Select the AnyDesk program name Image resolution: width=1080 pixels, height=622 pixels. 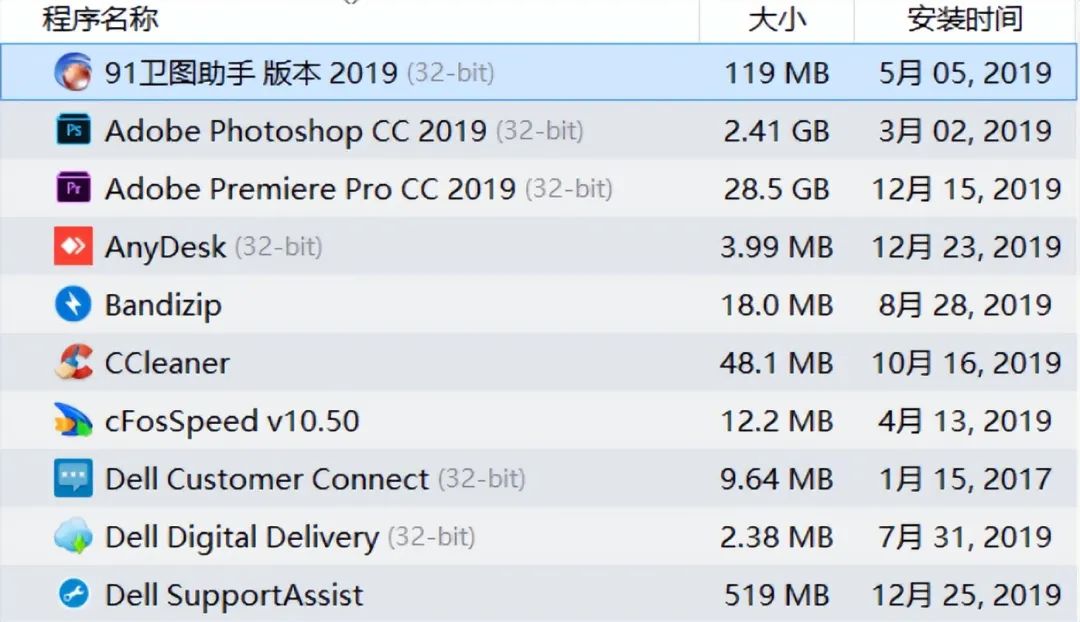pyautogui.click(x=165, y=247)
